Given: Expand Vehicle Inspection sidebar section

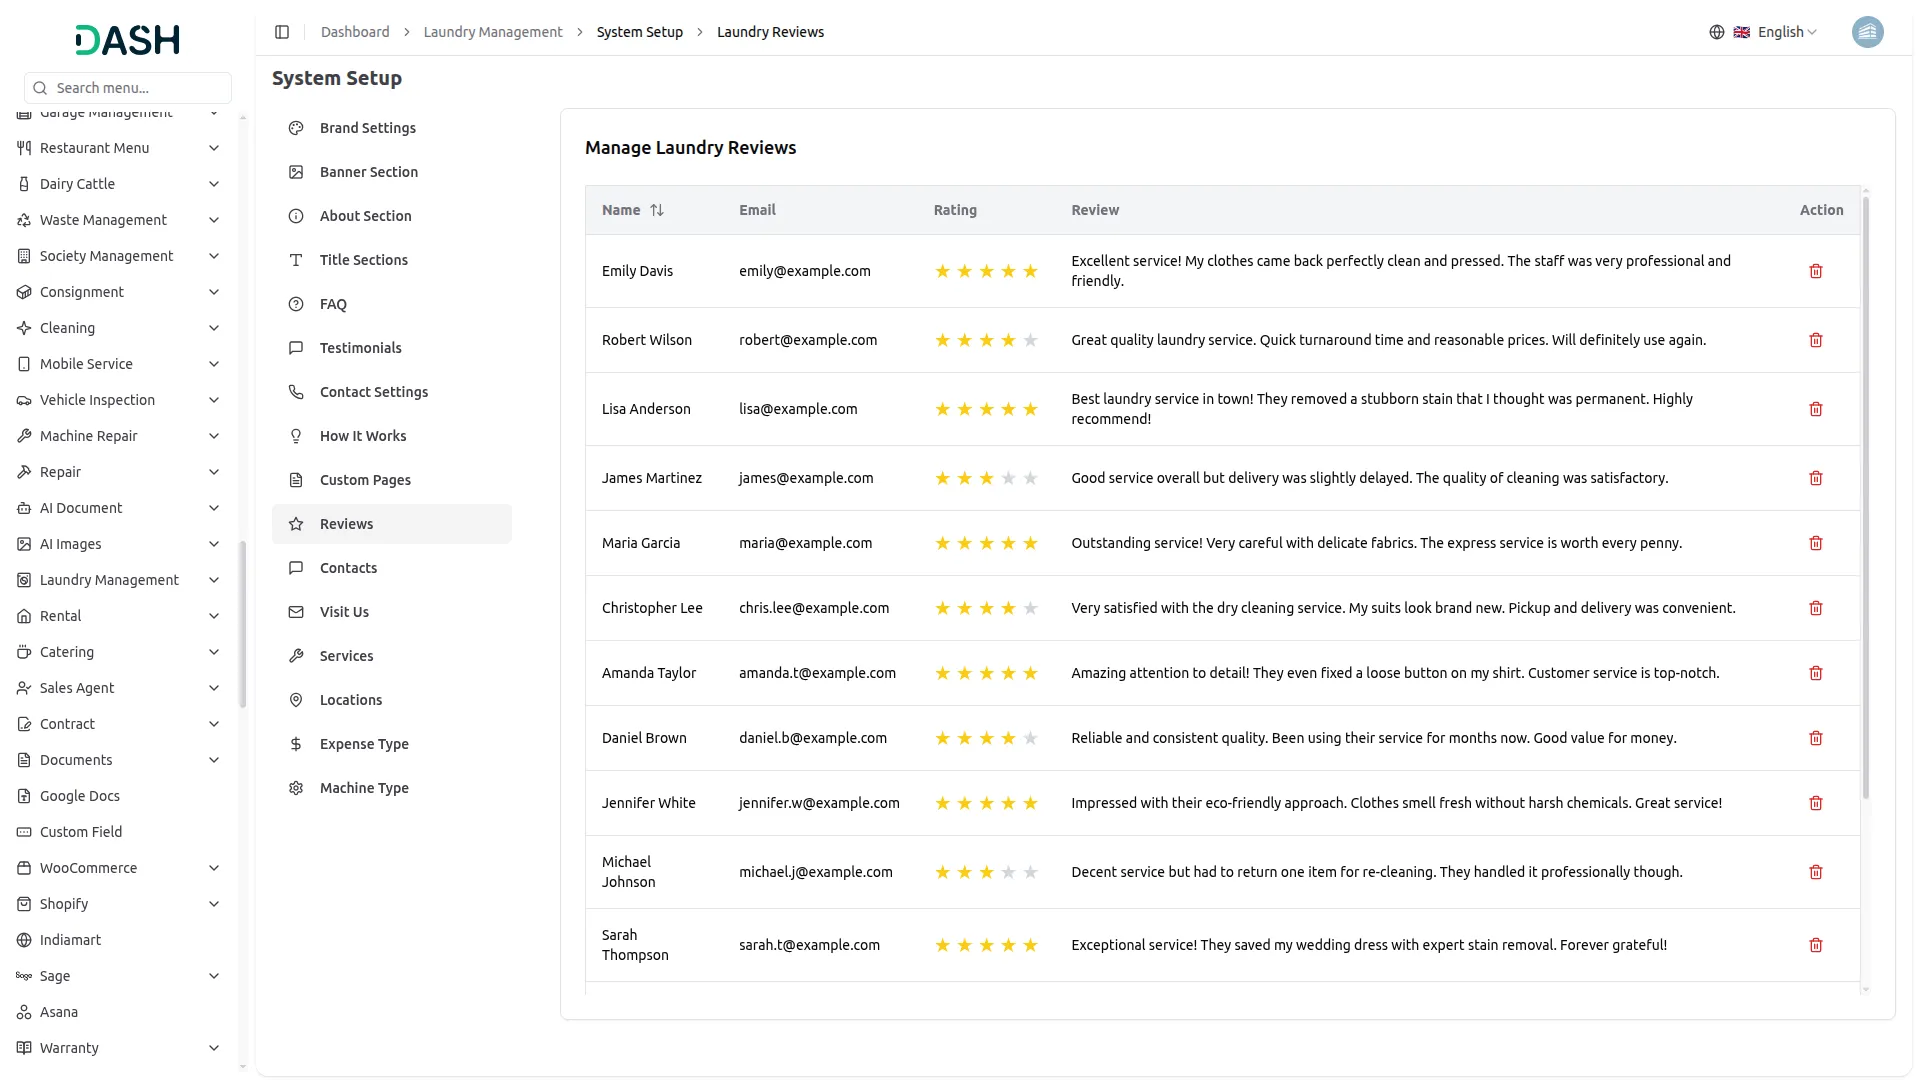Looking at the screenshot, I should [119, 400].
